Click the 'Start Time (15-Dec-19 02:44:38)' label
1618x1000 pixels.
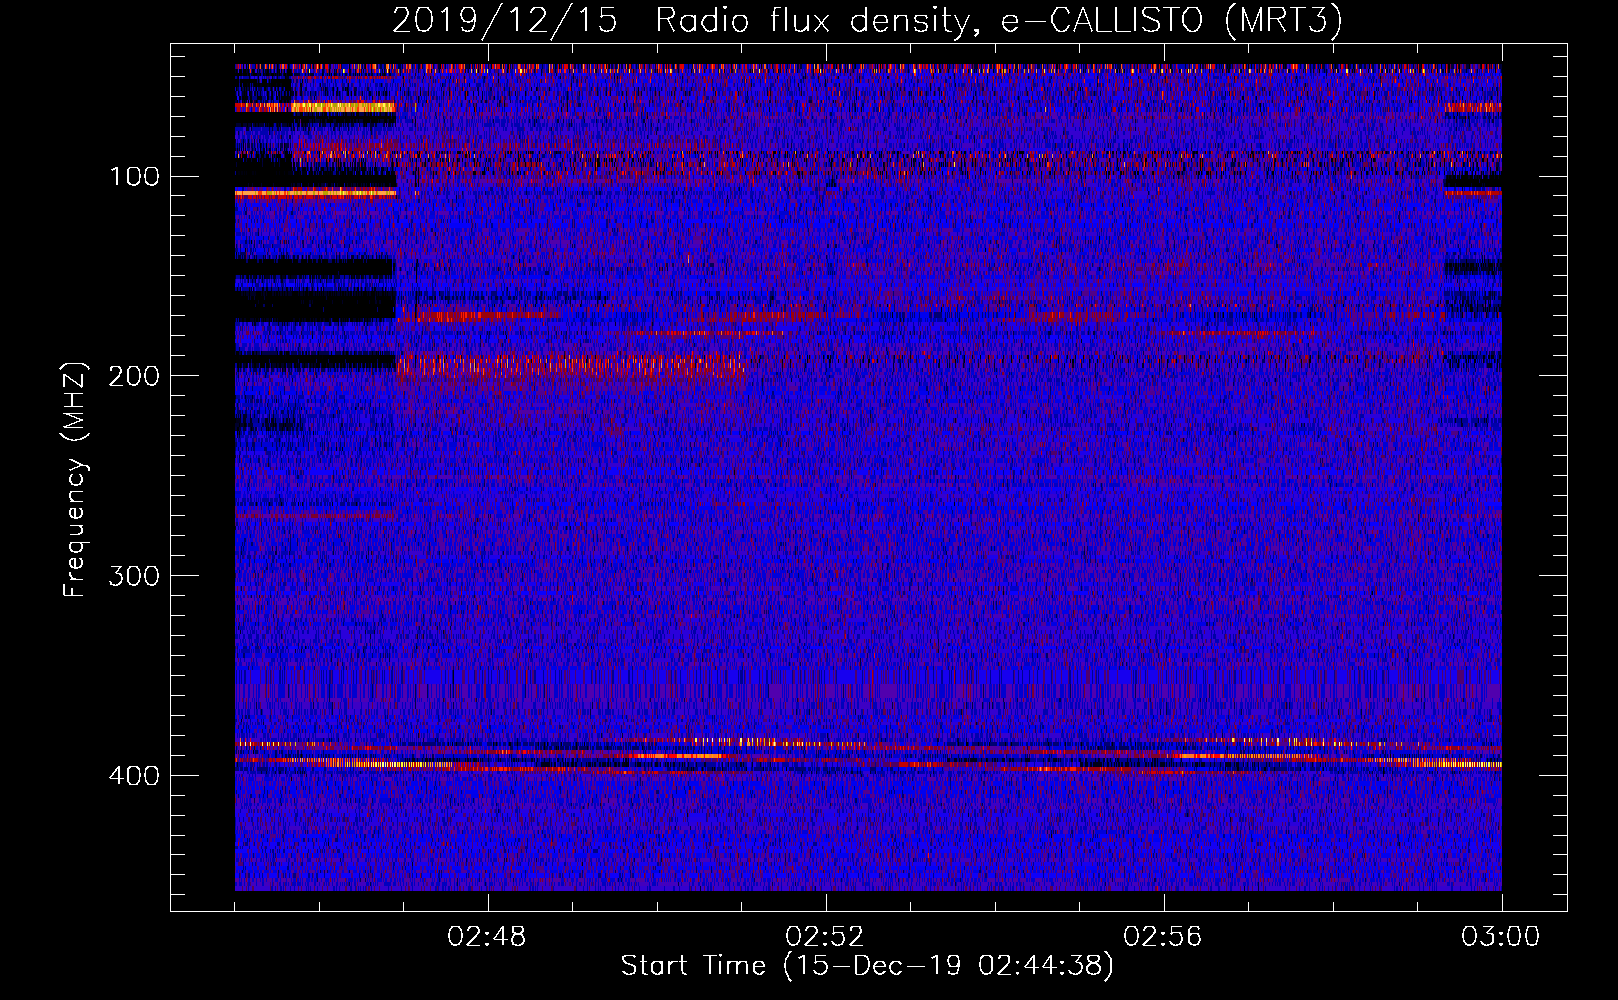pos(867,966)
